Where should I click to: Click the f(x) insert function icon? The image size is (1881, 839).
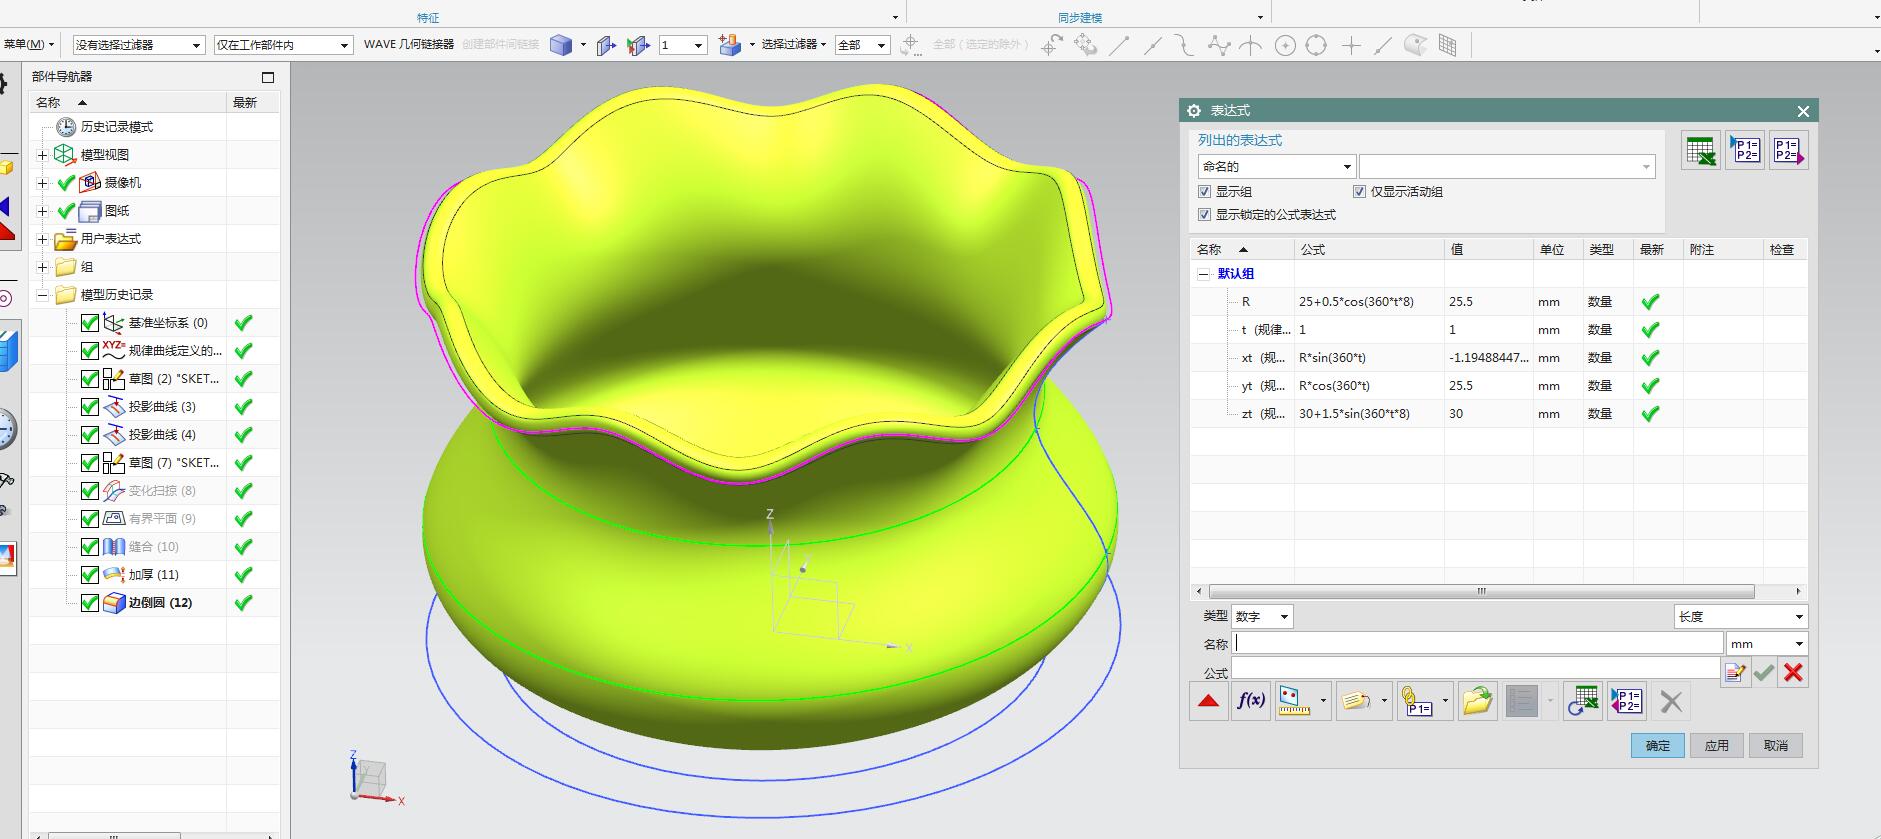[1251, 701]
